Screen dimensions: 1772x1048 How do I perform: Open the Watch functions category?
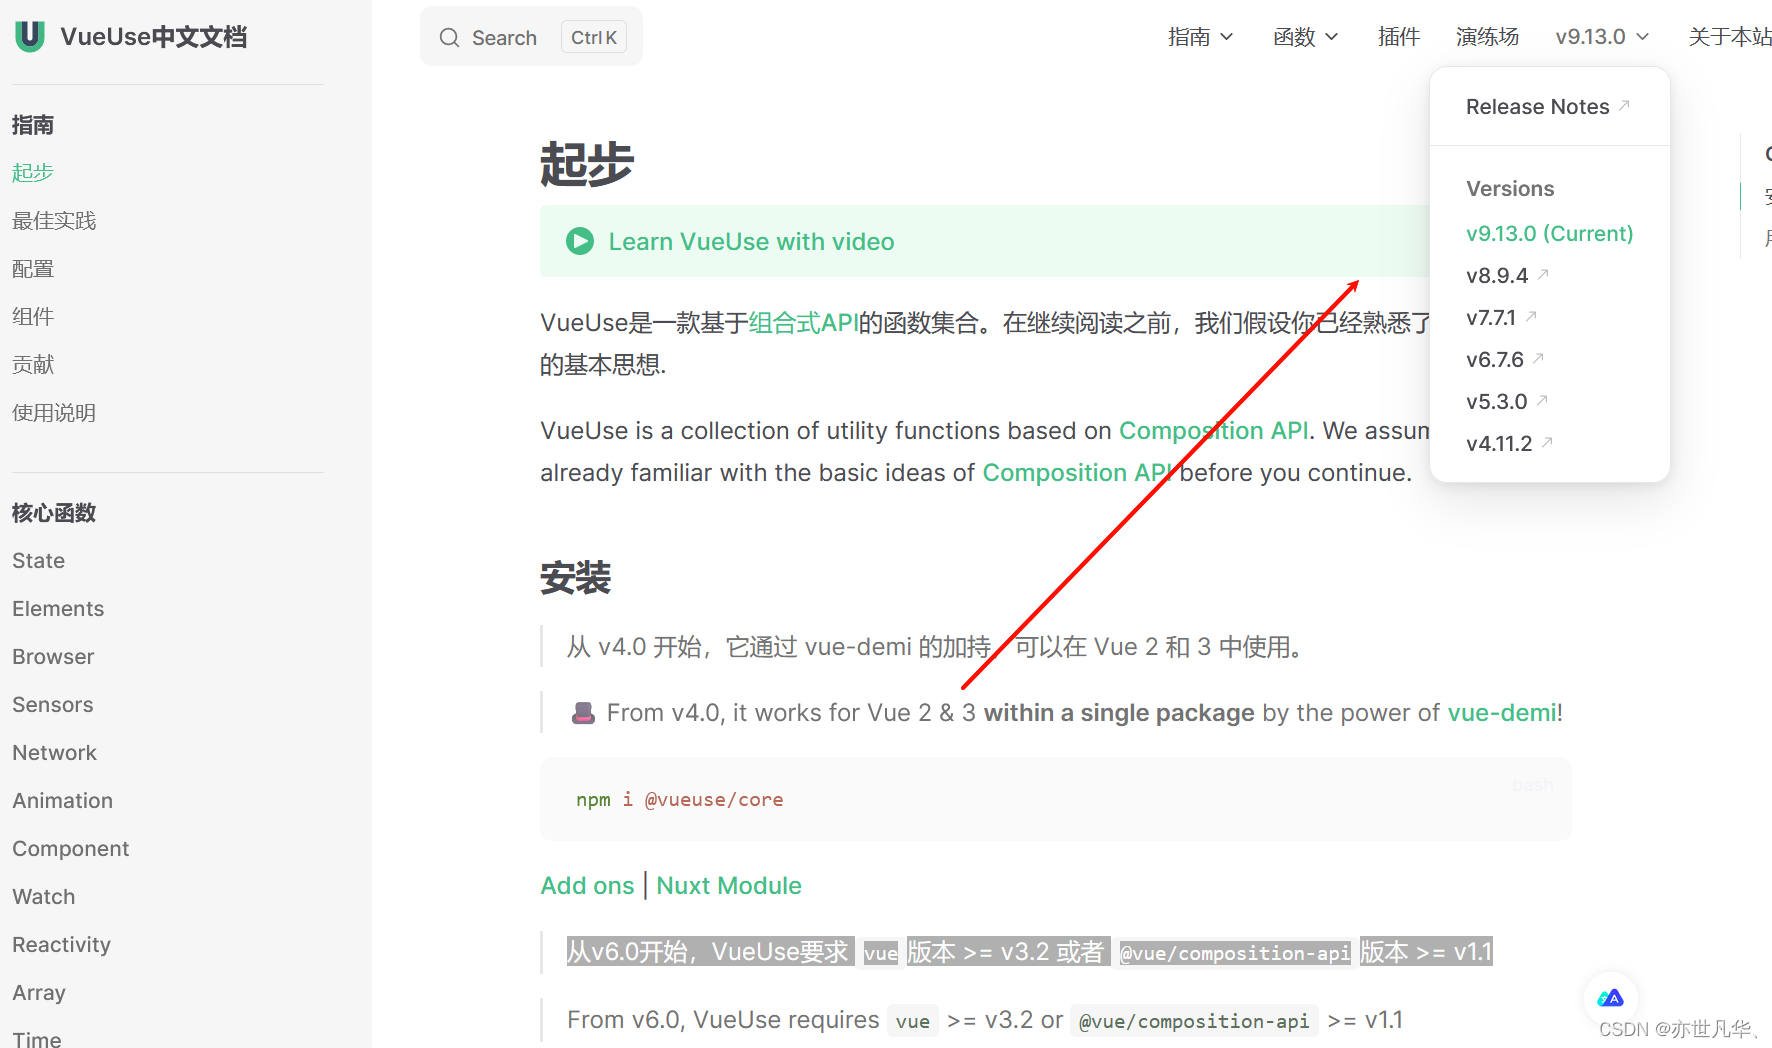coord(43,896)
